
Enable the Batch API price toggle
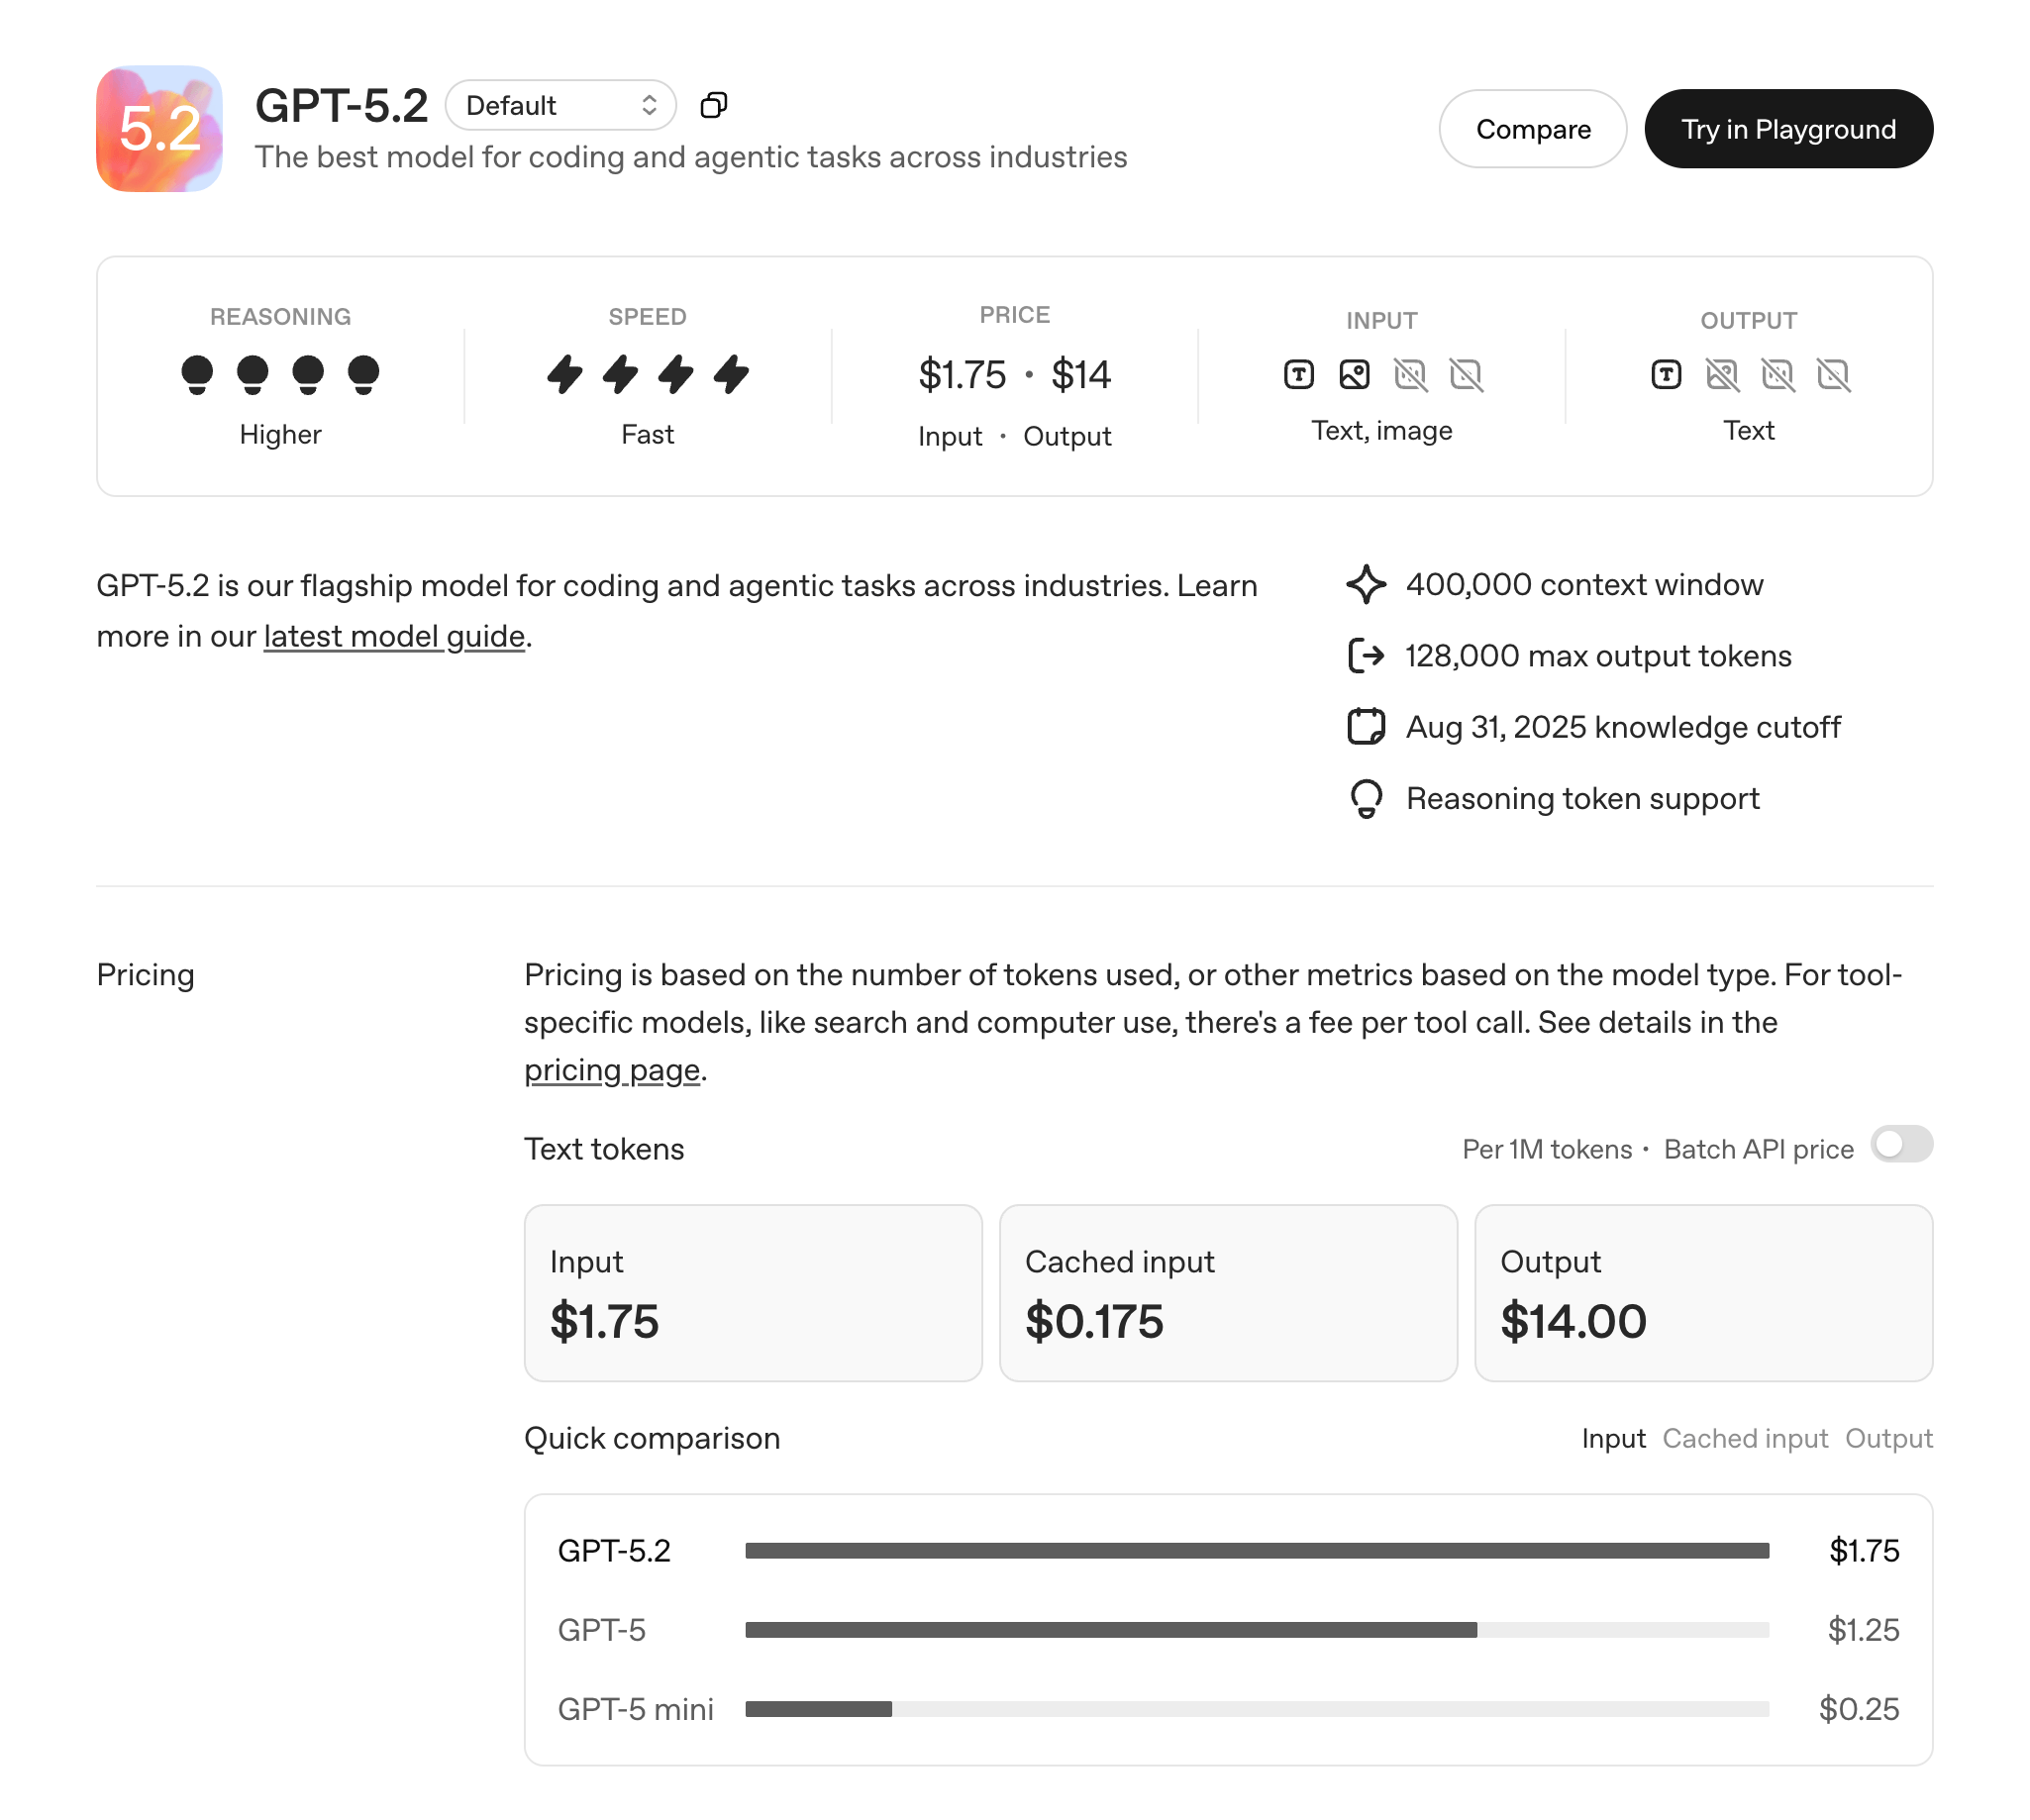tap(1902, 1146)
